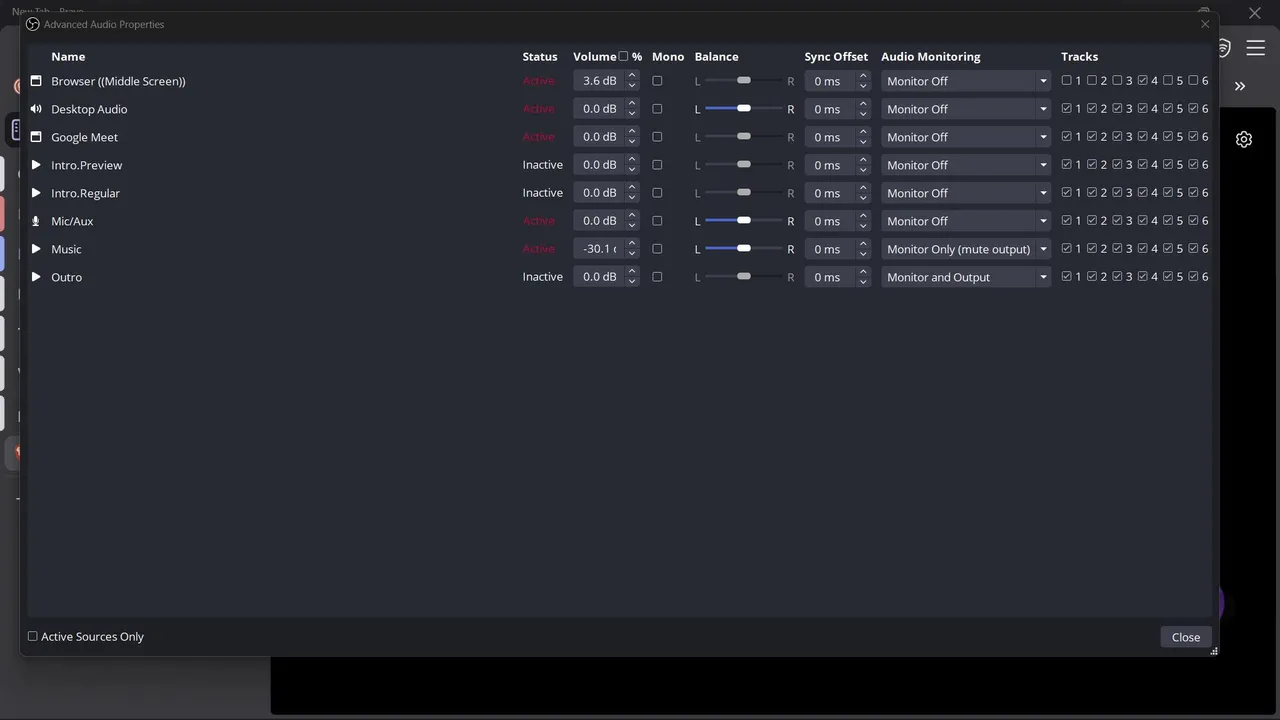The height and width of the screenshot is (720, 1280).
Task: Click the Google Meet source window icon
Action: 36,137
